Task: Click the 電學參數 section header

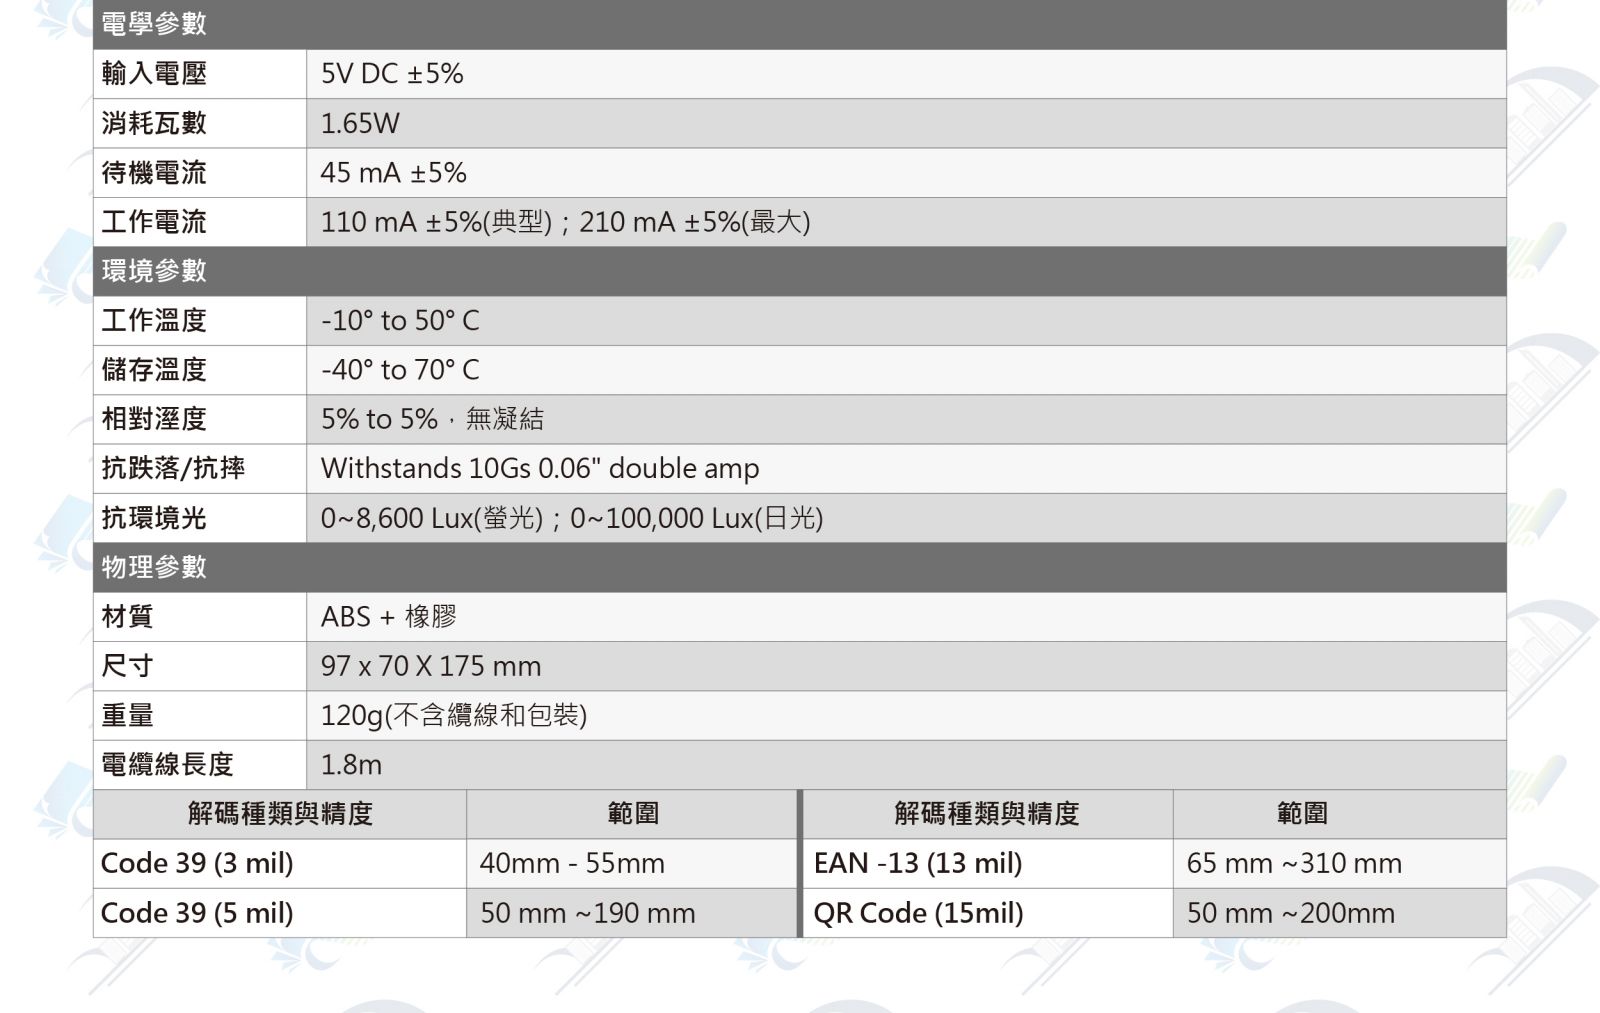Action: (154, 23)
